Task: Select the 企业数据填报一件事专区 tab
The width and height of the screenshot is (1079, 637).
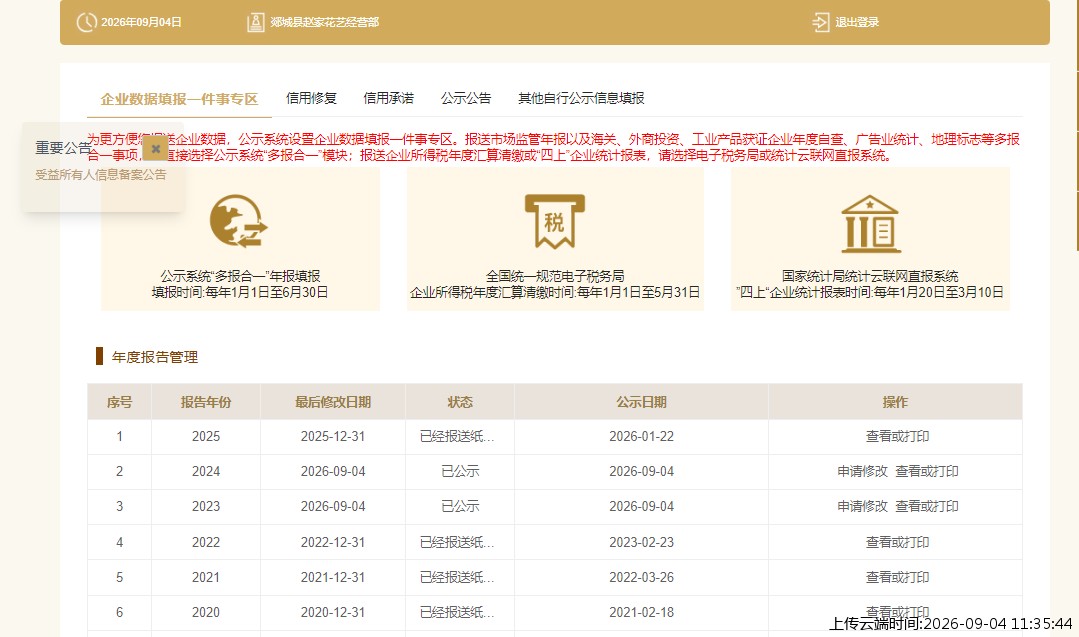Action: 179,99
